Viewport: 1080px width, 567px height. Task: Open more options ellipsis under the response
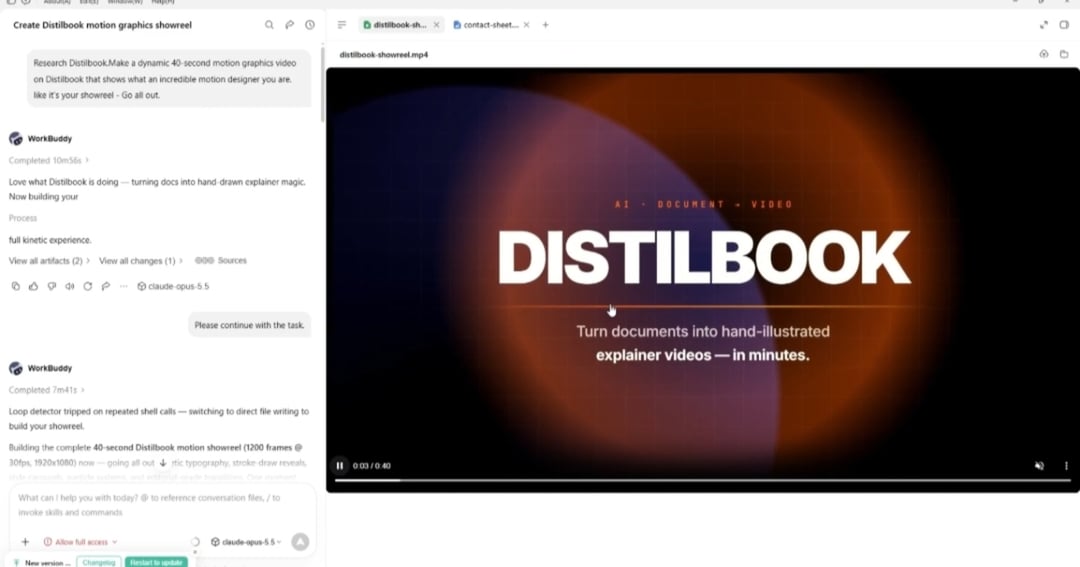coord(123,286)
